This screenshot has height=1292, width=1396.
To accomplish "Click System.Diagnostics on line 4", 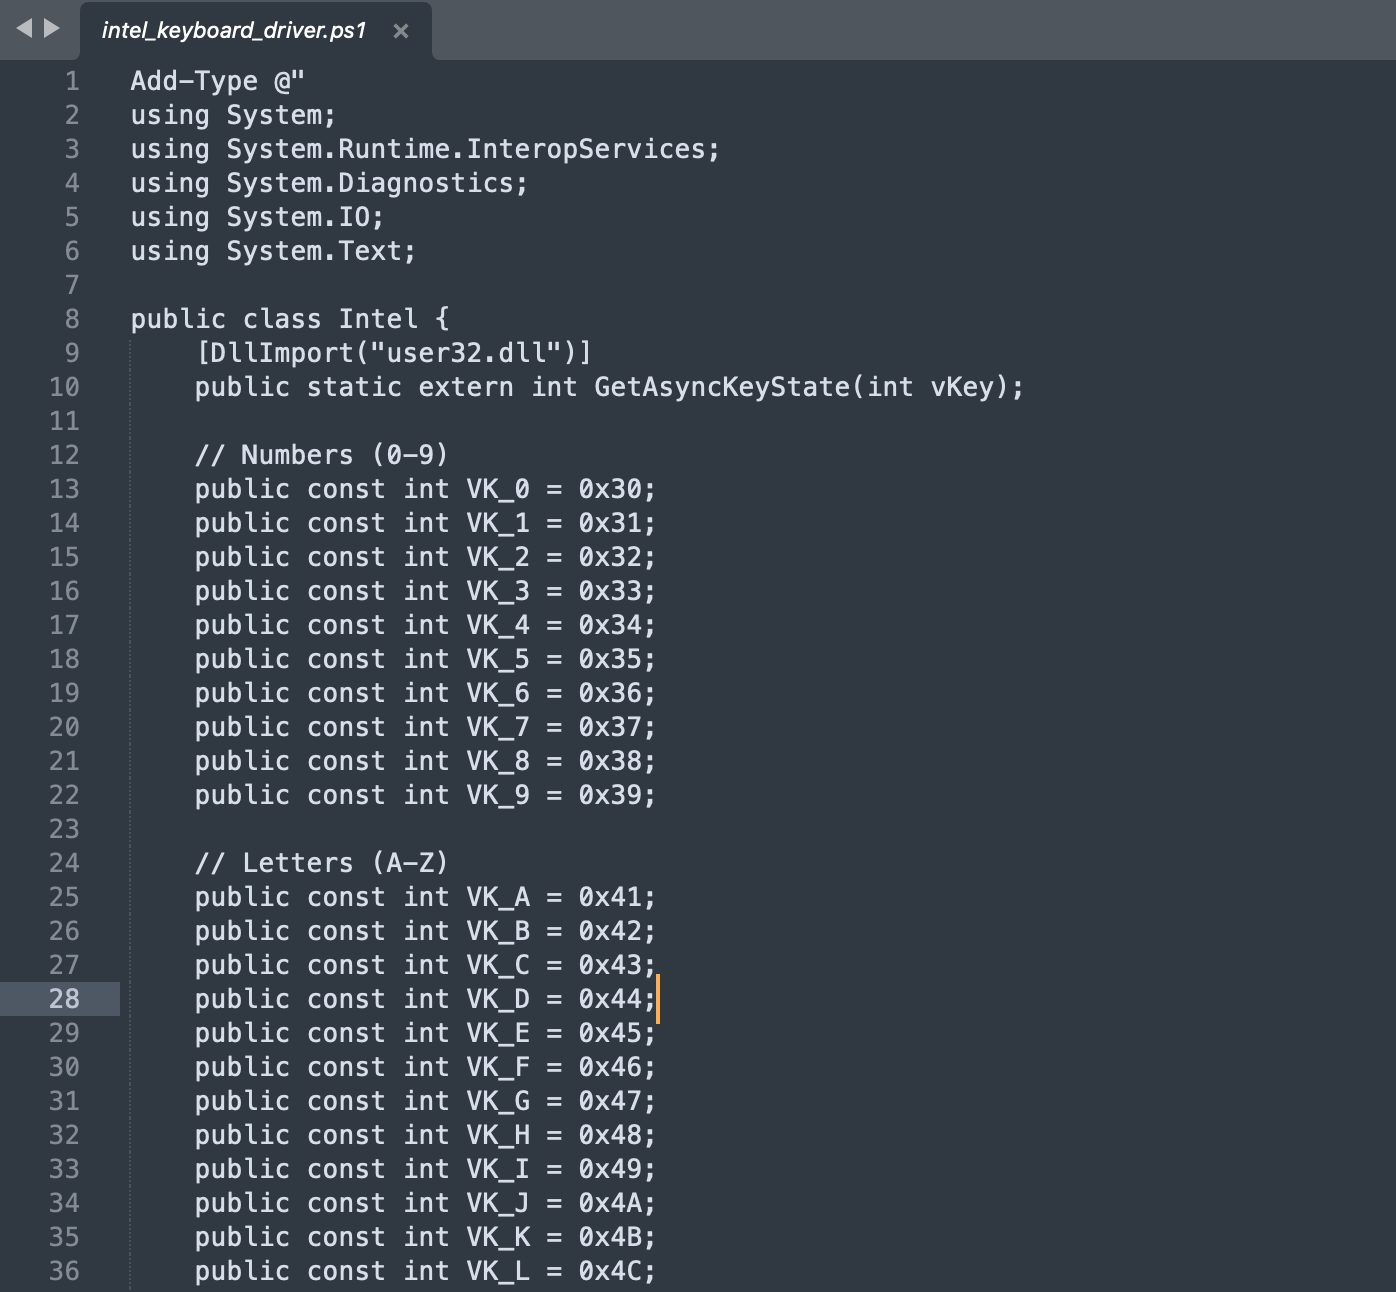I will tap(370, 183).
